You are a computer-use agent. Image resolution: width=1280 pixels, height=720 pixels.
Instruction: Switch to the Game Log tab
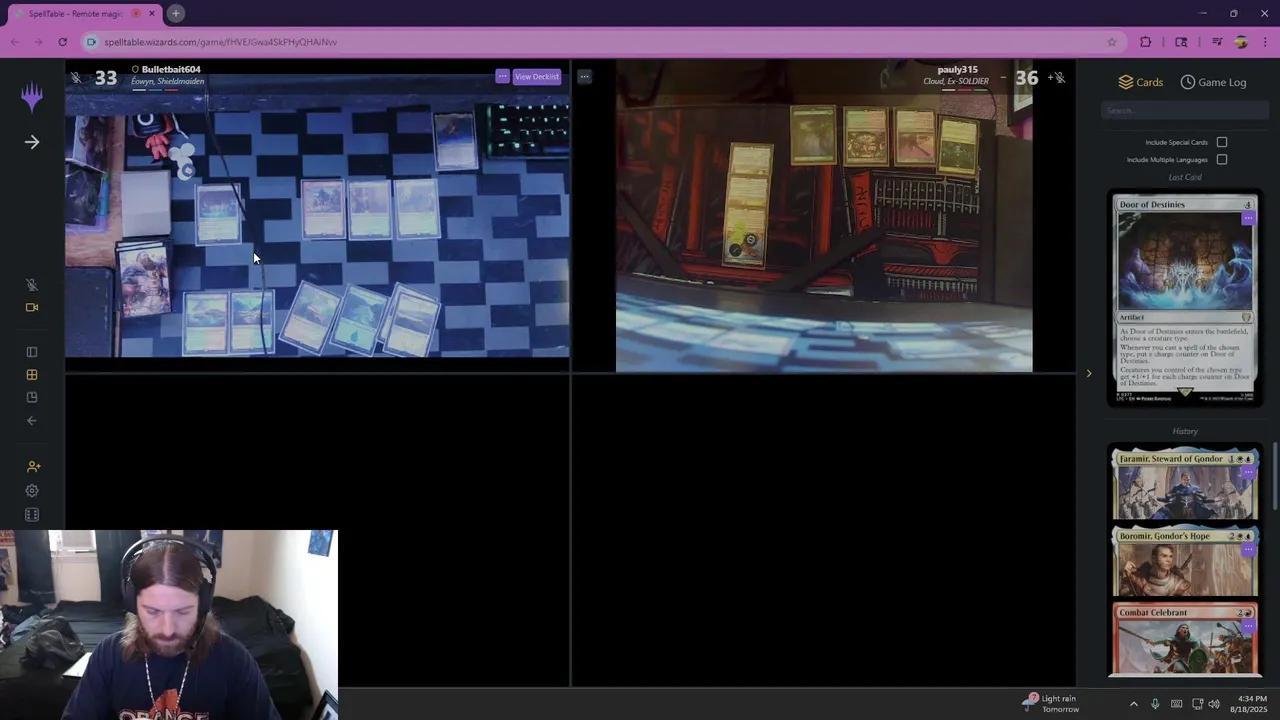(x=1213, y=82)
